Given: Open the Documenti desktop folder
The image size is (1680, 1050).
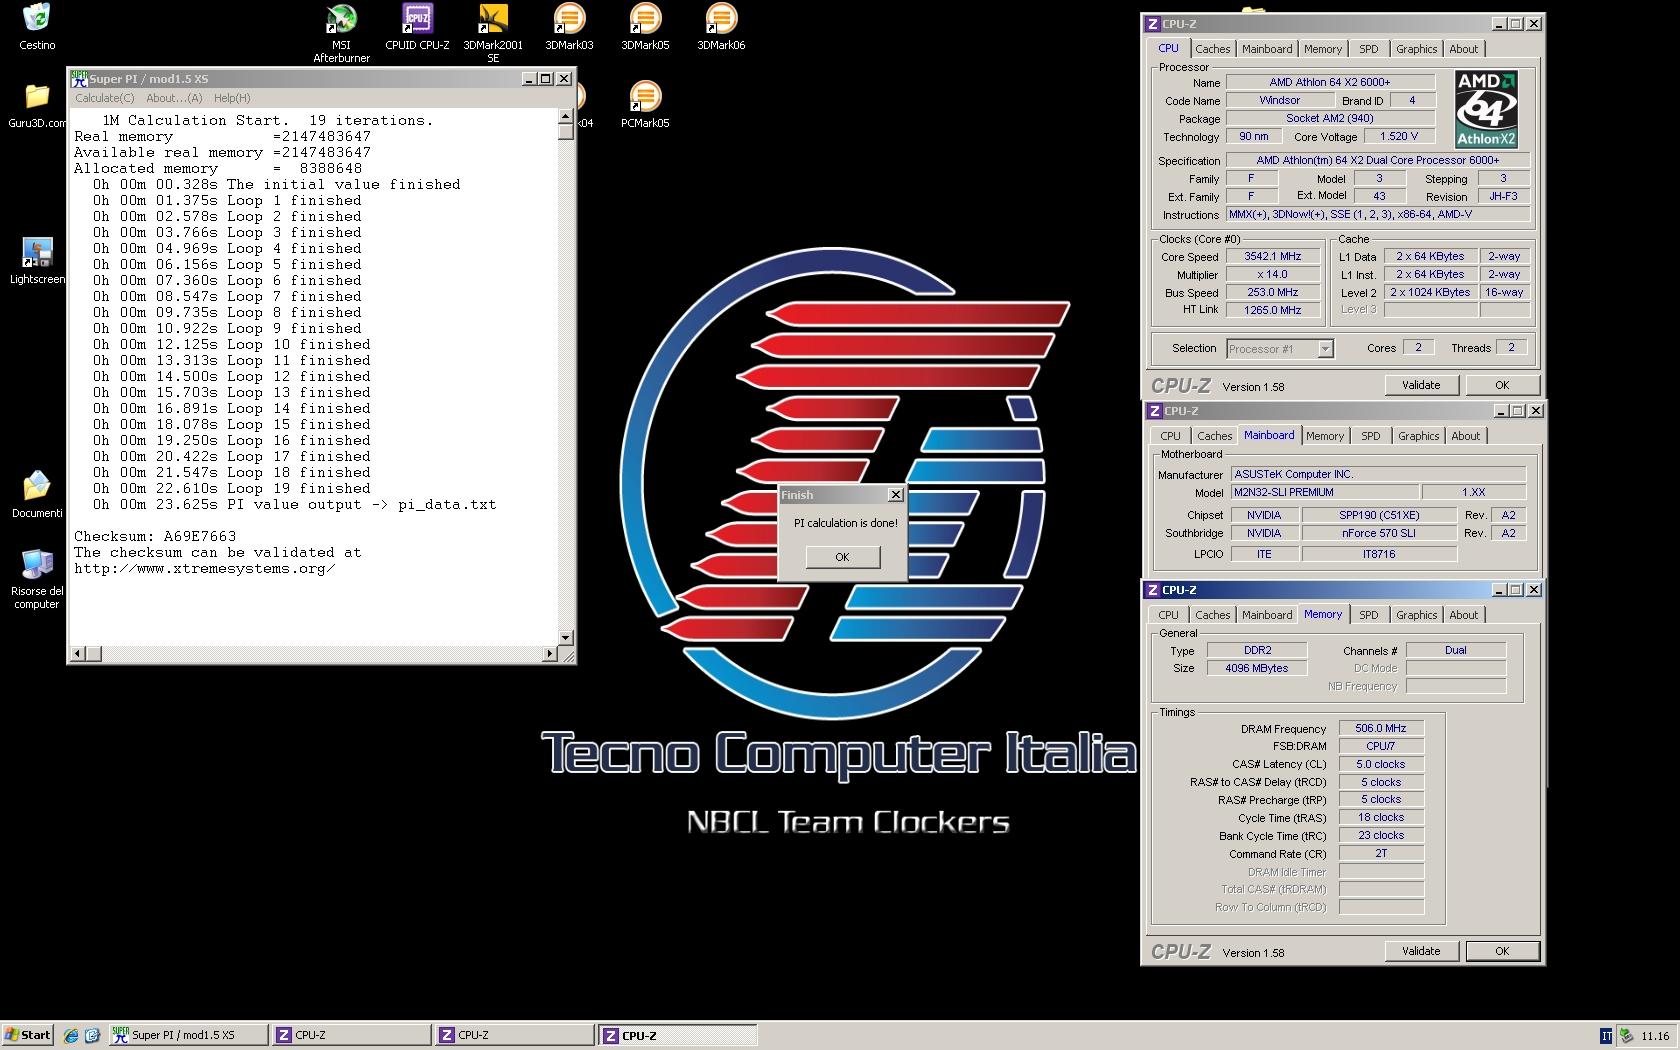Looking at the screenshot, I should (x=37, y=495).
